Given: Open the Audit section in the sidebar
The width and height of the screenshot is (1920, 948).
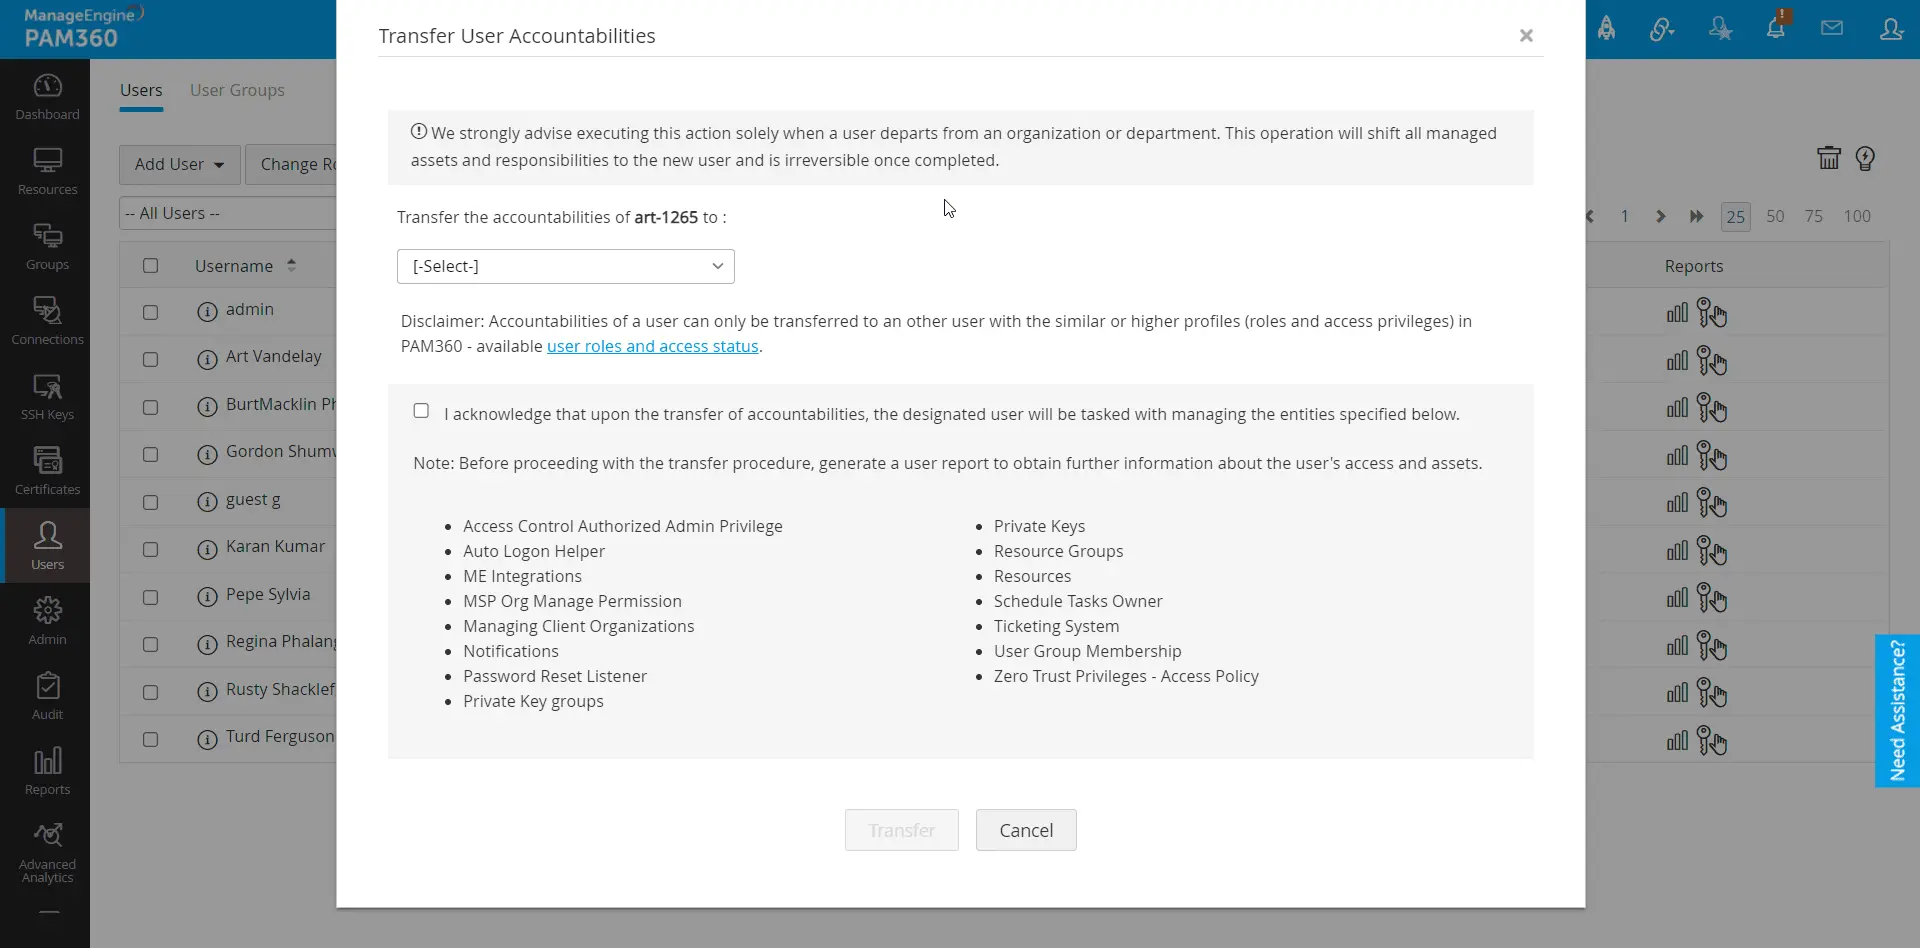Looking at the screenshot, I should pyautogui.click(x=47, y=694).
